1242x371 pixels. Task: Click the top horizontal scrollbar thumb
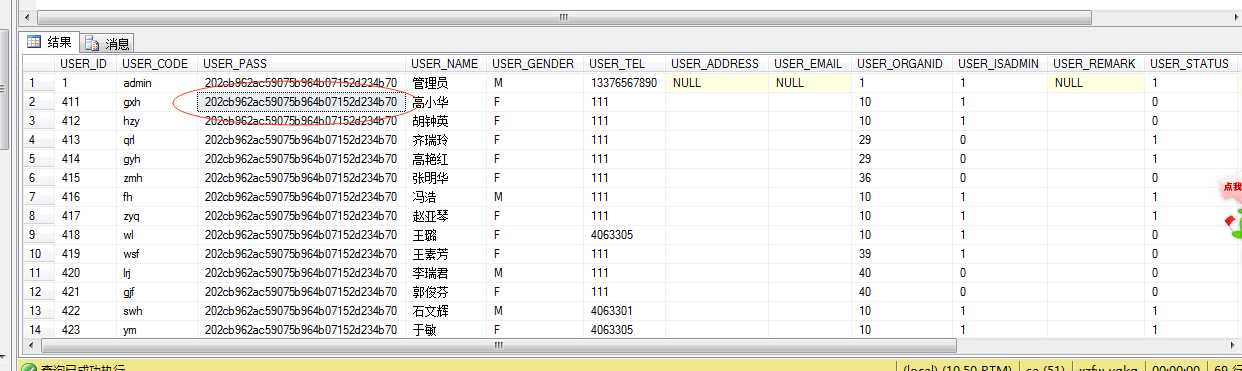pos(563,16)
